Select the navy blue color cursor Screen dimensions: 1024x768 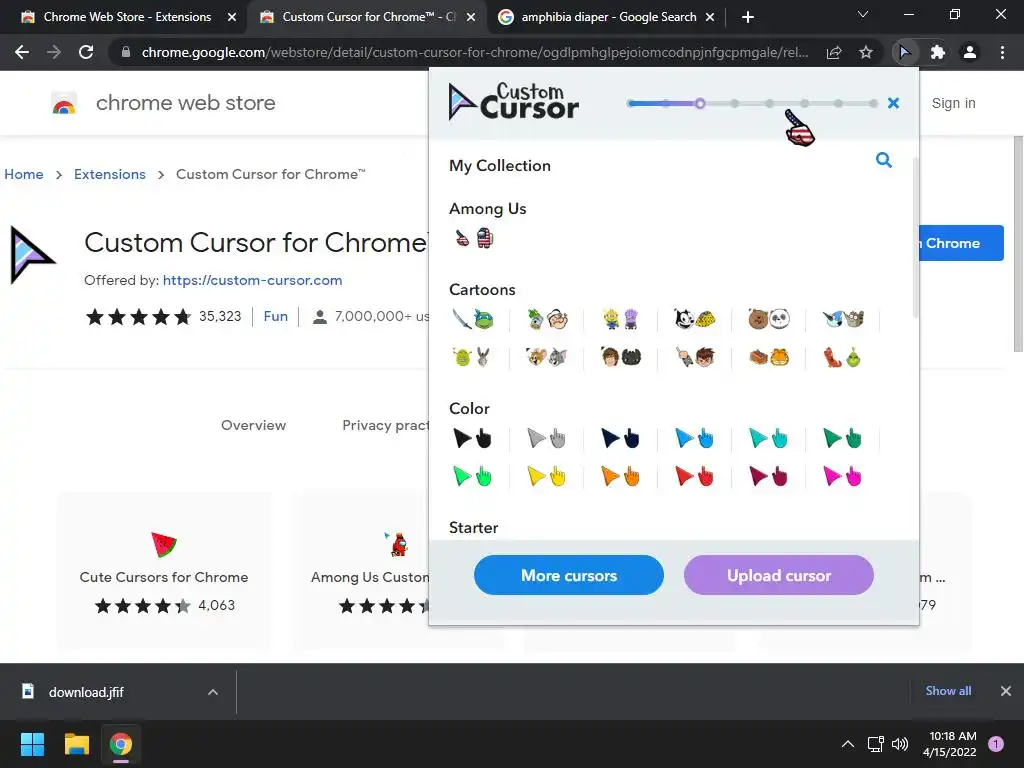tap(621, 438)
